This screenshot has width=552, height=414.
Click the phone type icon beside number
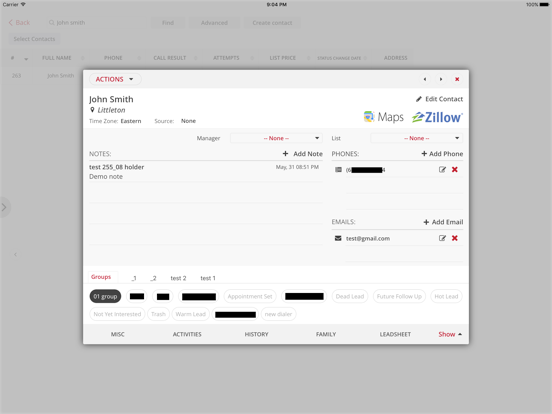338,170
